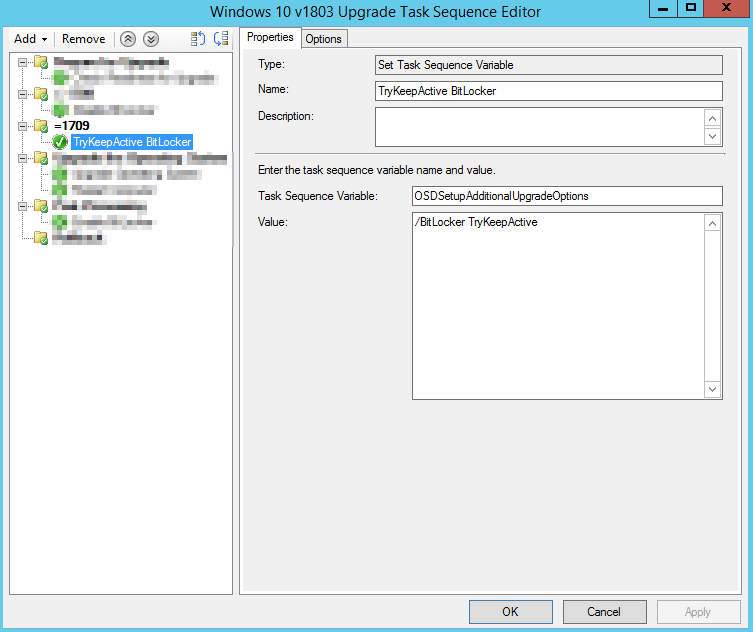Click the Task Sequence Variable input field
The width and height of the screenshot is (753, 632).
pos(566,196)
